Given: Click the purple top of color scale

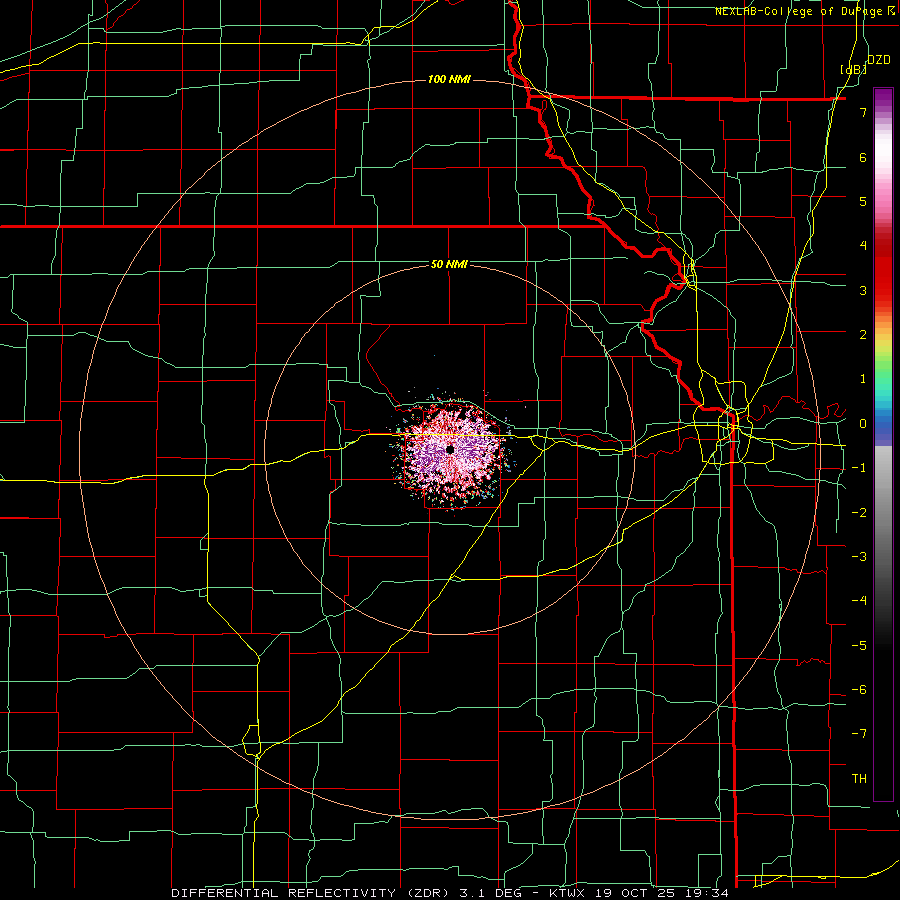Looking at the screenshot, I should pyautogui.click(x=883, y=100).
